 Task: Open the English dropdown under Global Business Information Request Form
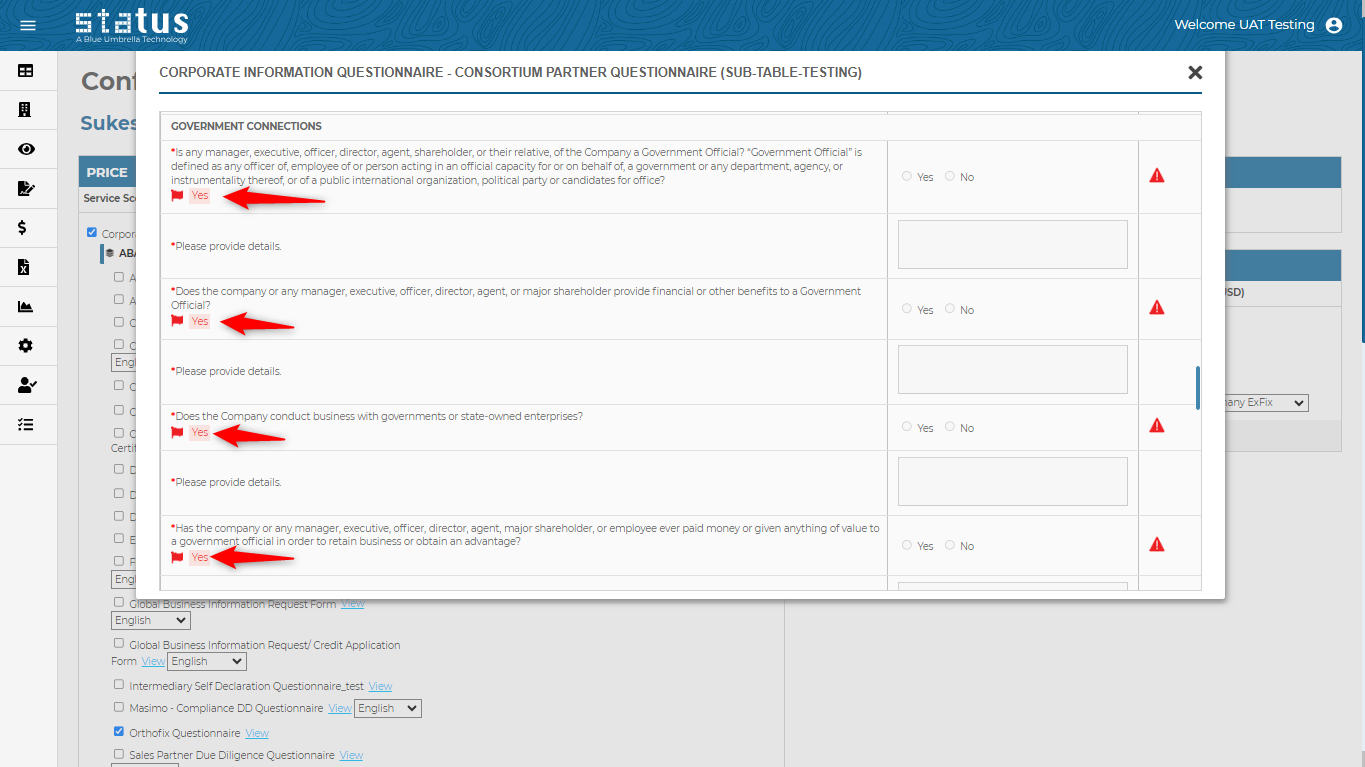click(150, 620)
